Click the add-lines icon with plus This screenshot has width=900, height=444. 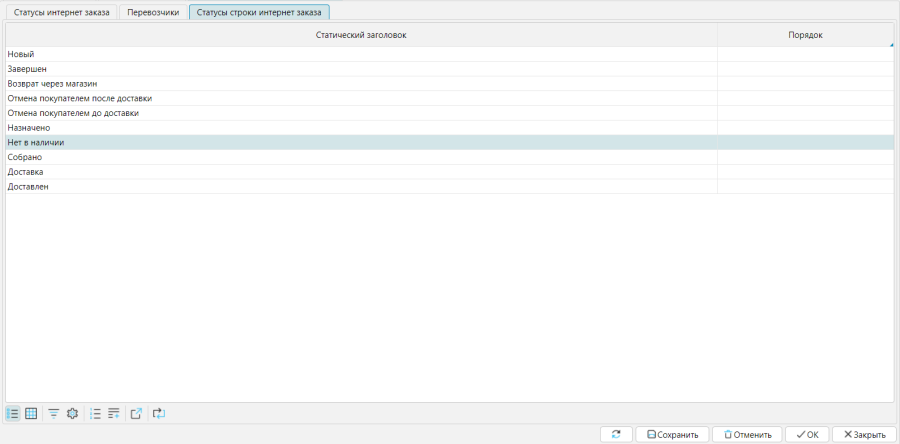(x=114, y=413)
